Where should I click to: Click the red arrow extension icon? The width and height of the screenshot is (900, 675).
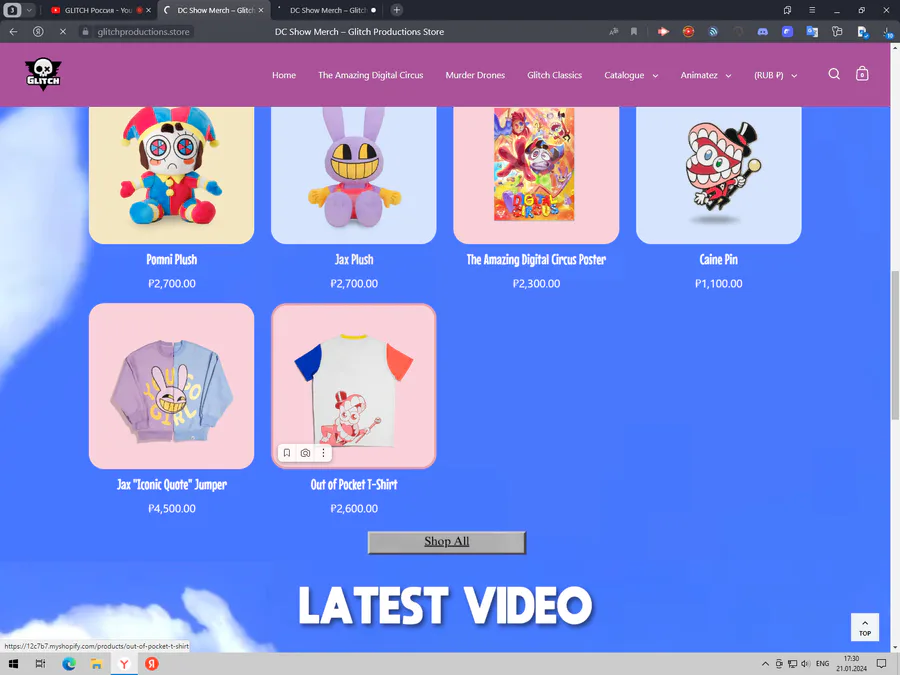click(x=664, y=32)
